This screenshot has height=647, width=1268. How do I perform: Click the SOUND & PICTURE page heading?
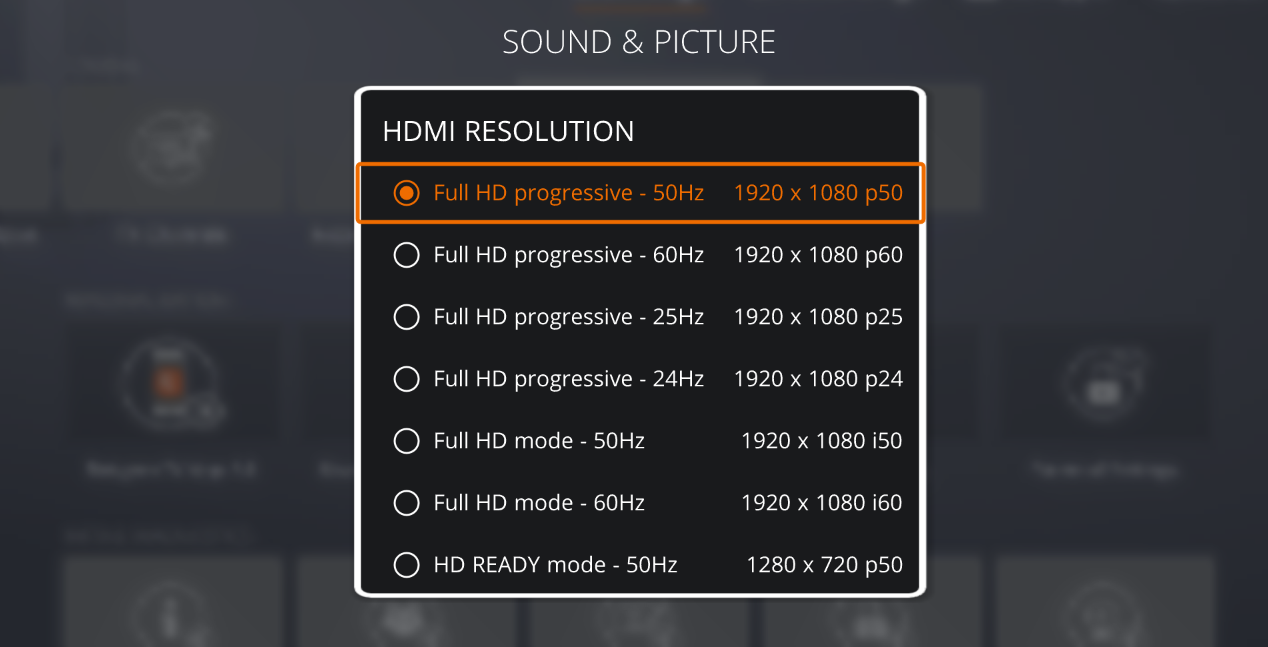pyautogui.click(x=639, y=42)
